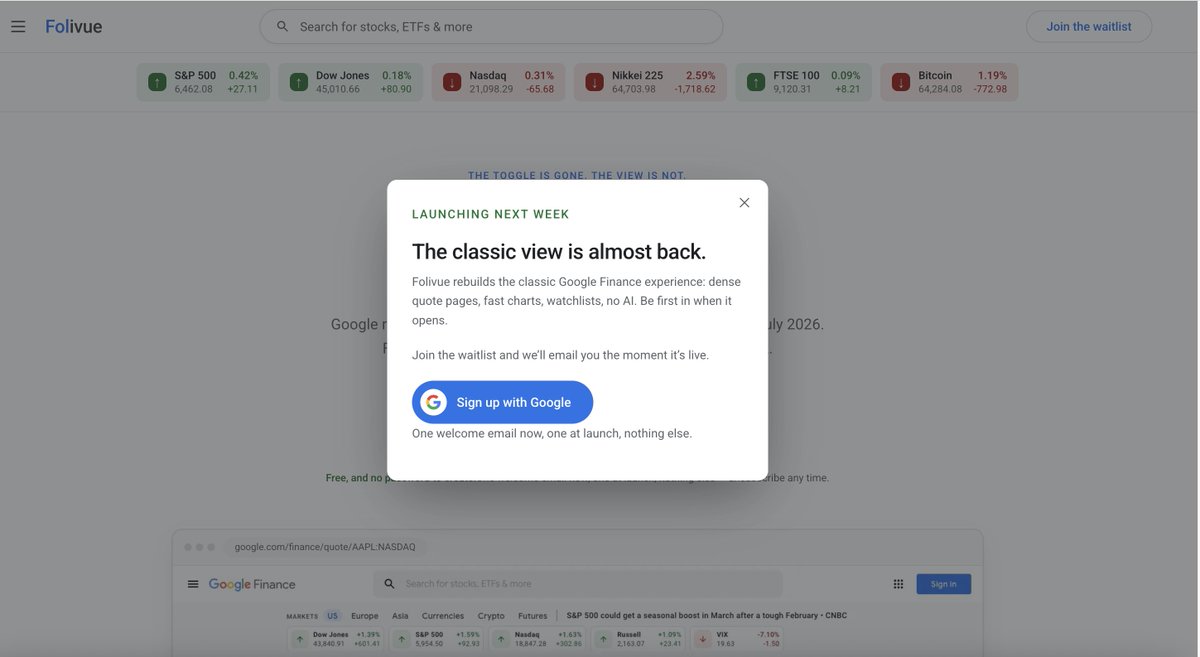The height and width of the screenshot is (657, 1200).
Task: Click the top search magnifier icon
Action: pos(282,26)
